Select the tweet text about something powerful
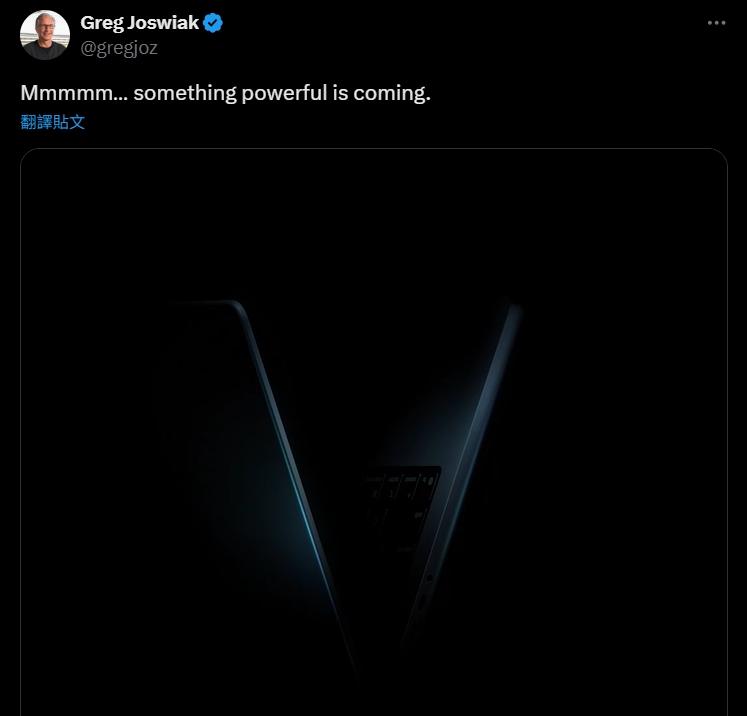The height and width of the screenshot is (716, 747). (x=225, y=93)
